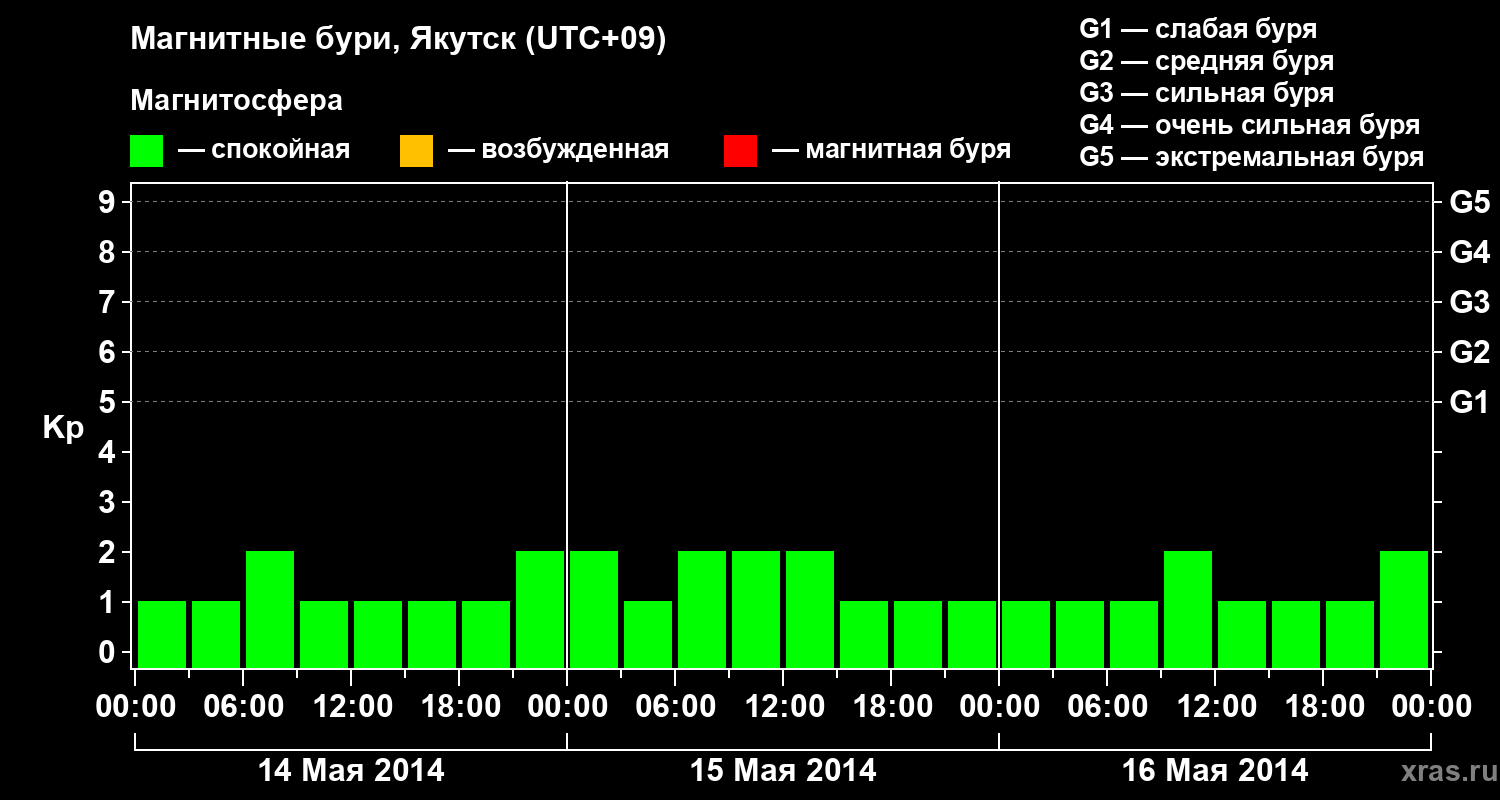
Task: Click the 'G3 — сильная буря' legend line
Action: pos(1206,93)
